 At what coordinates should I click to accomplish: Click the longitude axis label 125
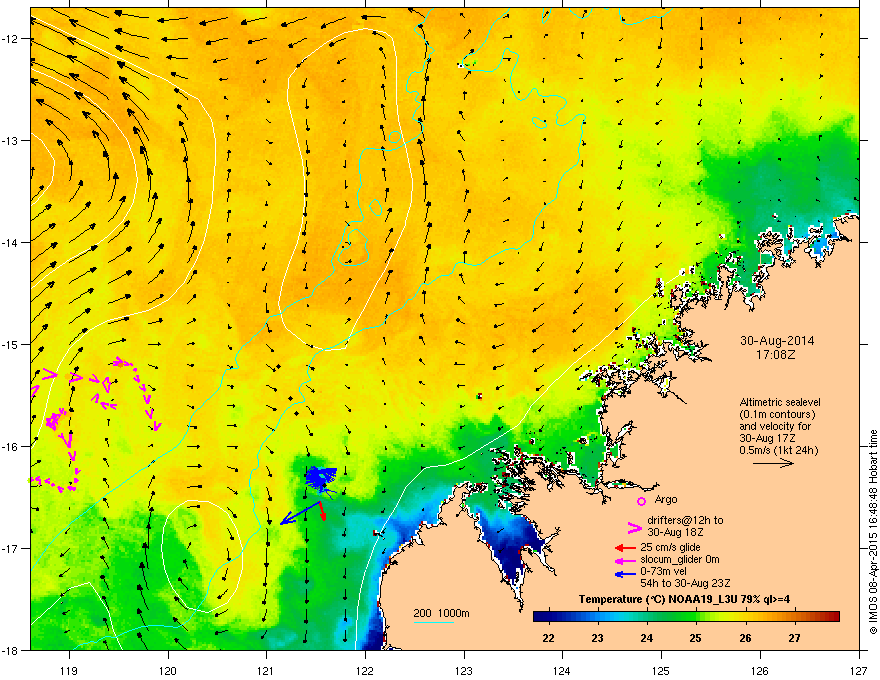coord(661,670)
